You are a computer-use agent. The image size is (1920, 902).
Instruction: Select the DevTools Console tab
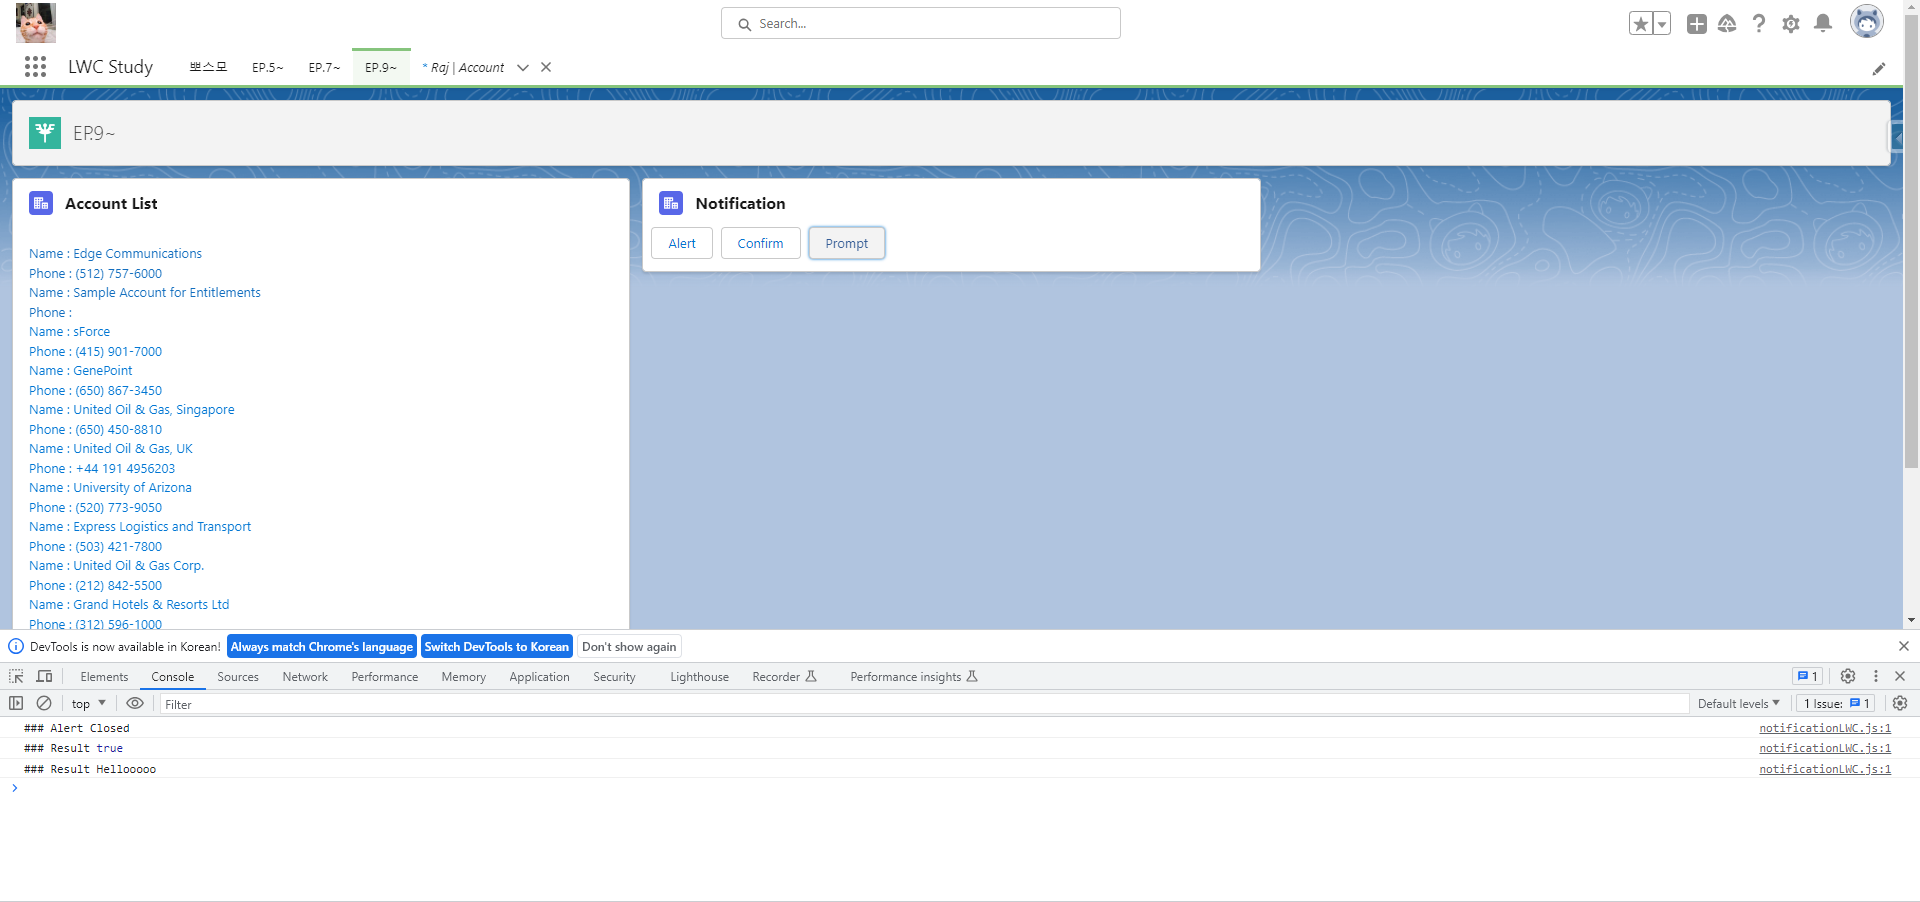pos(173,677)
